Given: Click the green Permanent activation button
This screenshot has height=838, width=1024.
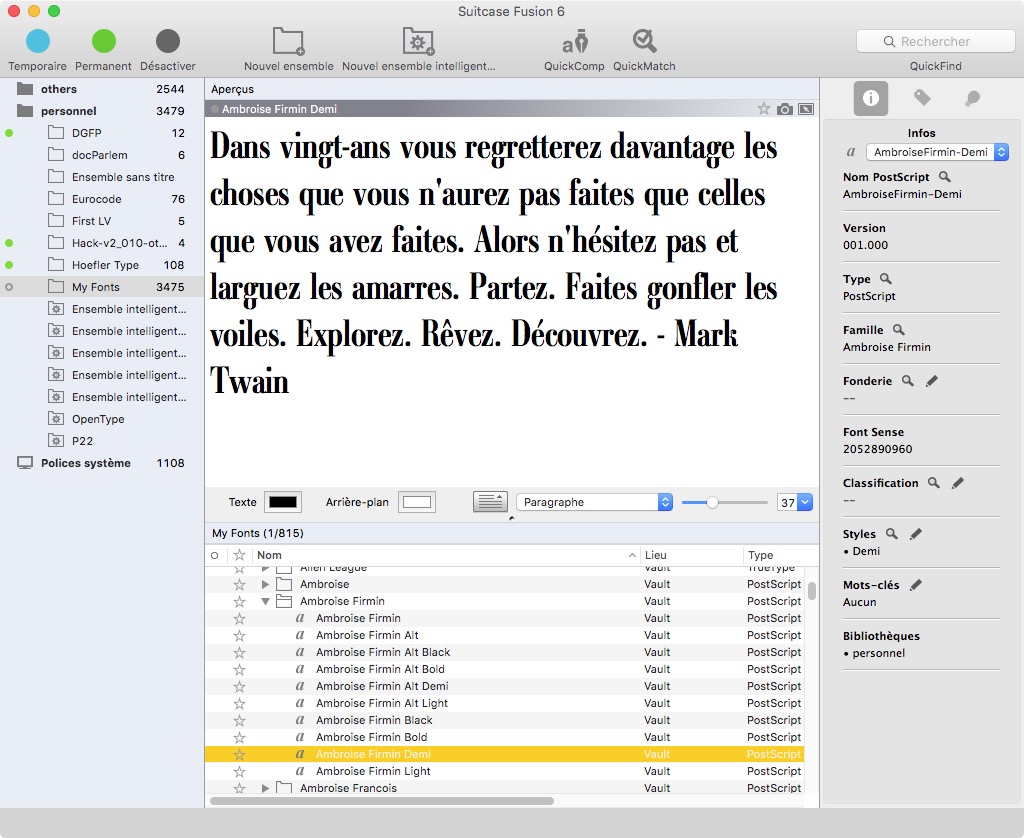Looking at the screenshot, I should click(x=103, y=41).
